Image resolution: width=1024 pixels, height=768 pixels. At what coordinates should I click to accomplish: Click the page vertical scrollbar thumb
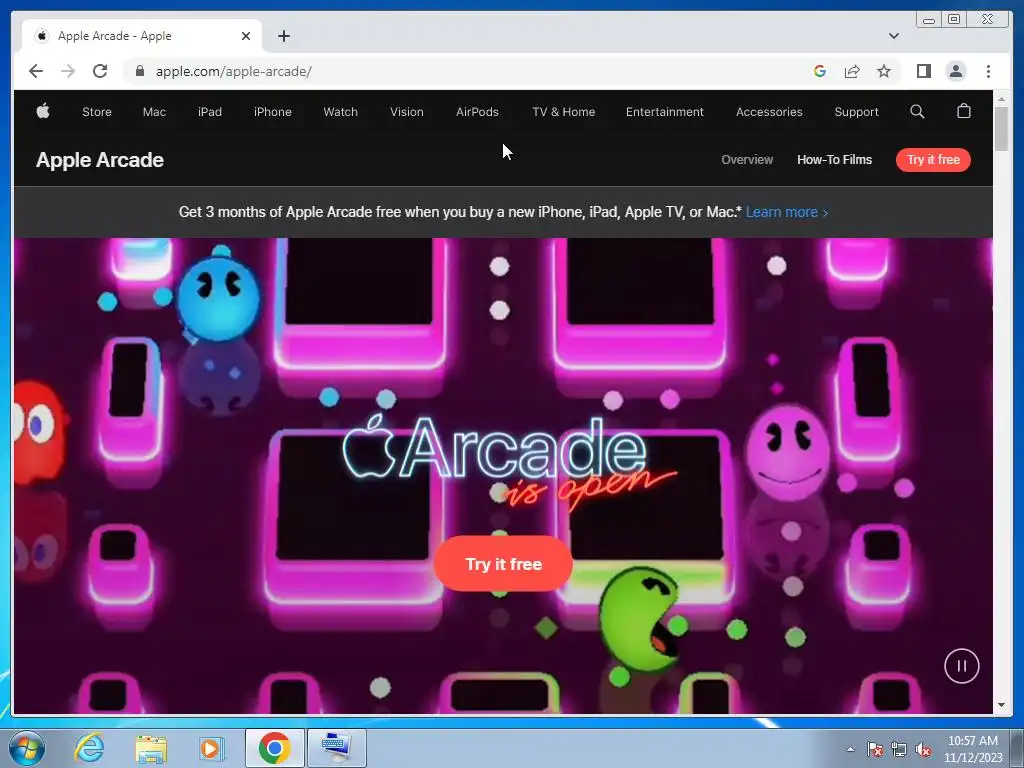click(1001, 129)
